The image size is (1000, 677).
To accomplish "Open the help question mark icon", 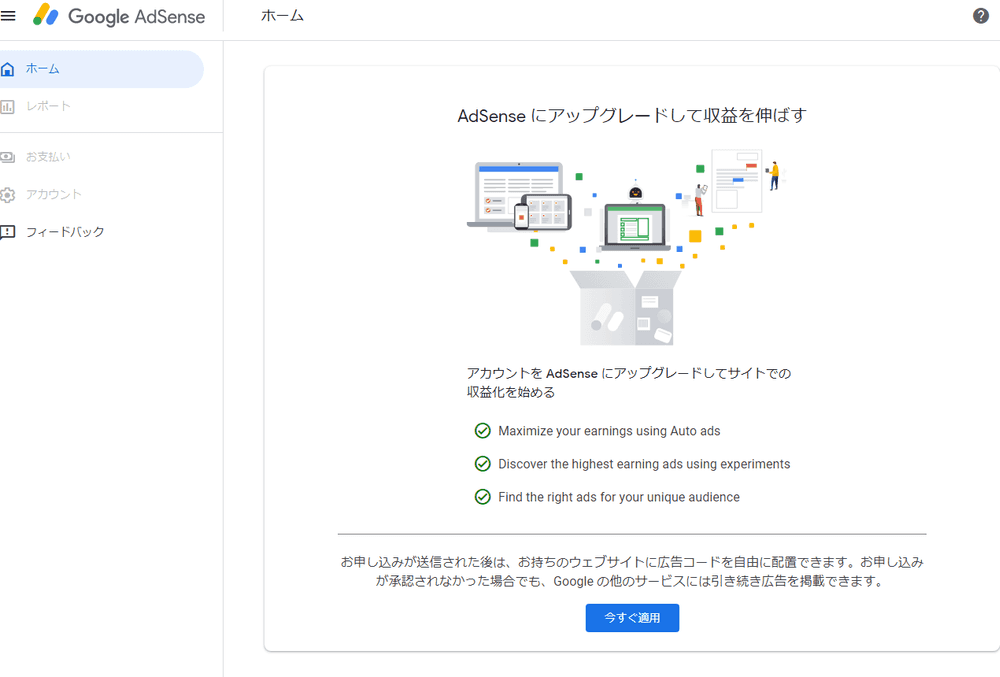I will pos(980,16).
